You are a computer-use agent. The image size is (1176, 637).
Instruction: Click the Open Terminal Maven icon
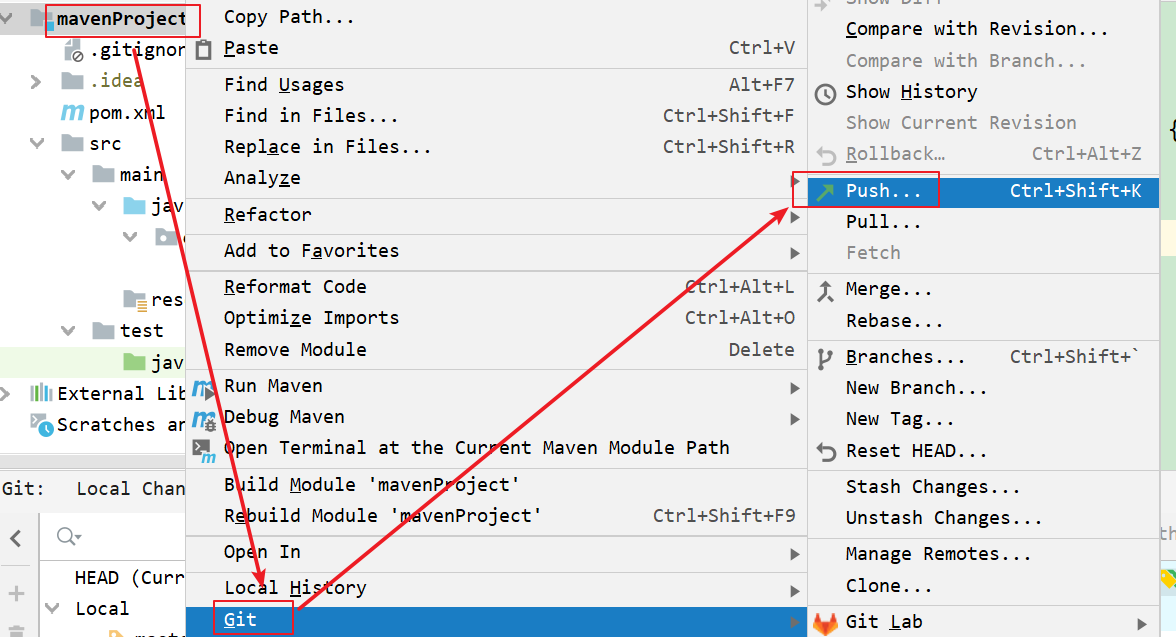204,449
